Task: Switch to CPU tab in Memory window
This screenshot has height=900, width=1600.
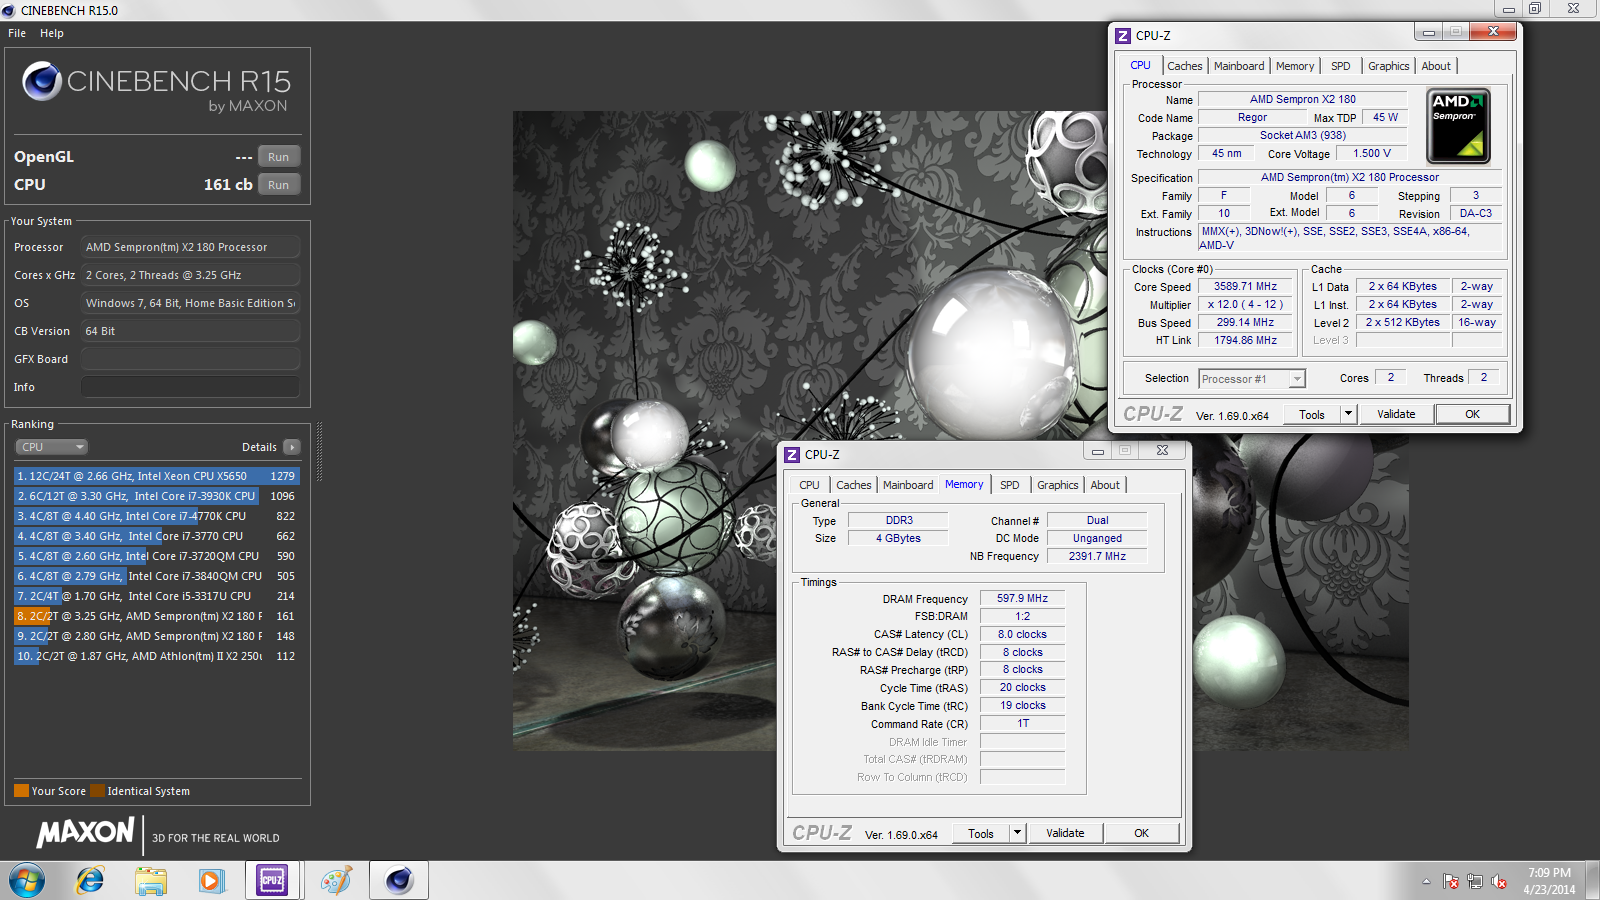Action: 809,485
